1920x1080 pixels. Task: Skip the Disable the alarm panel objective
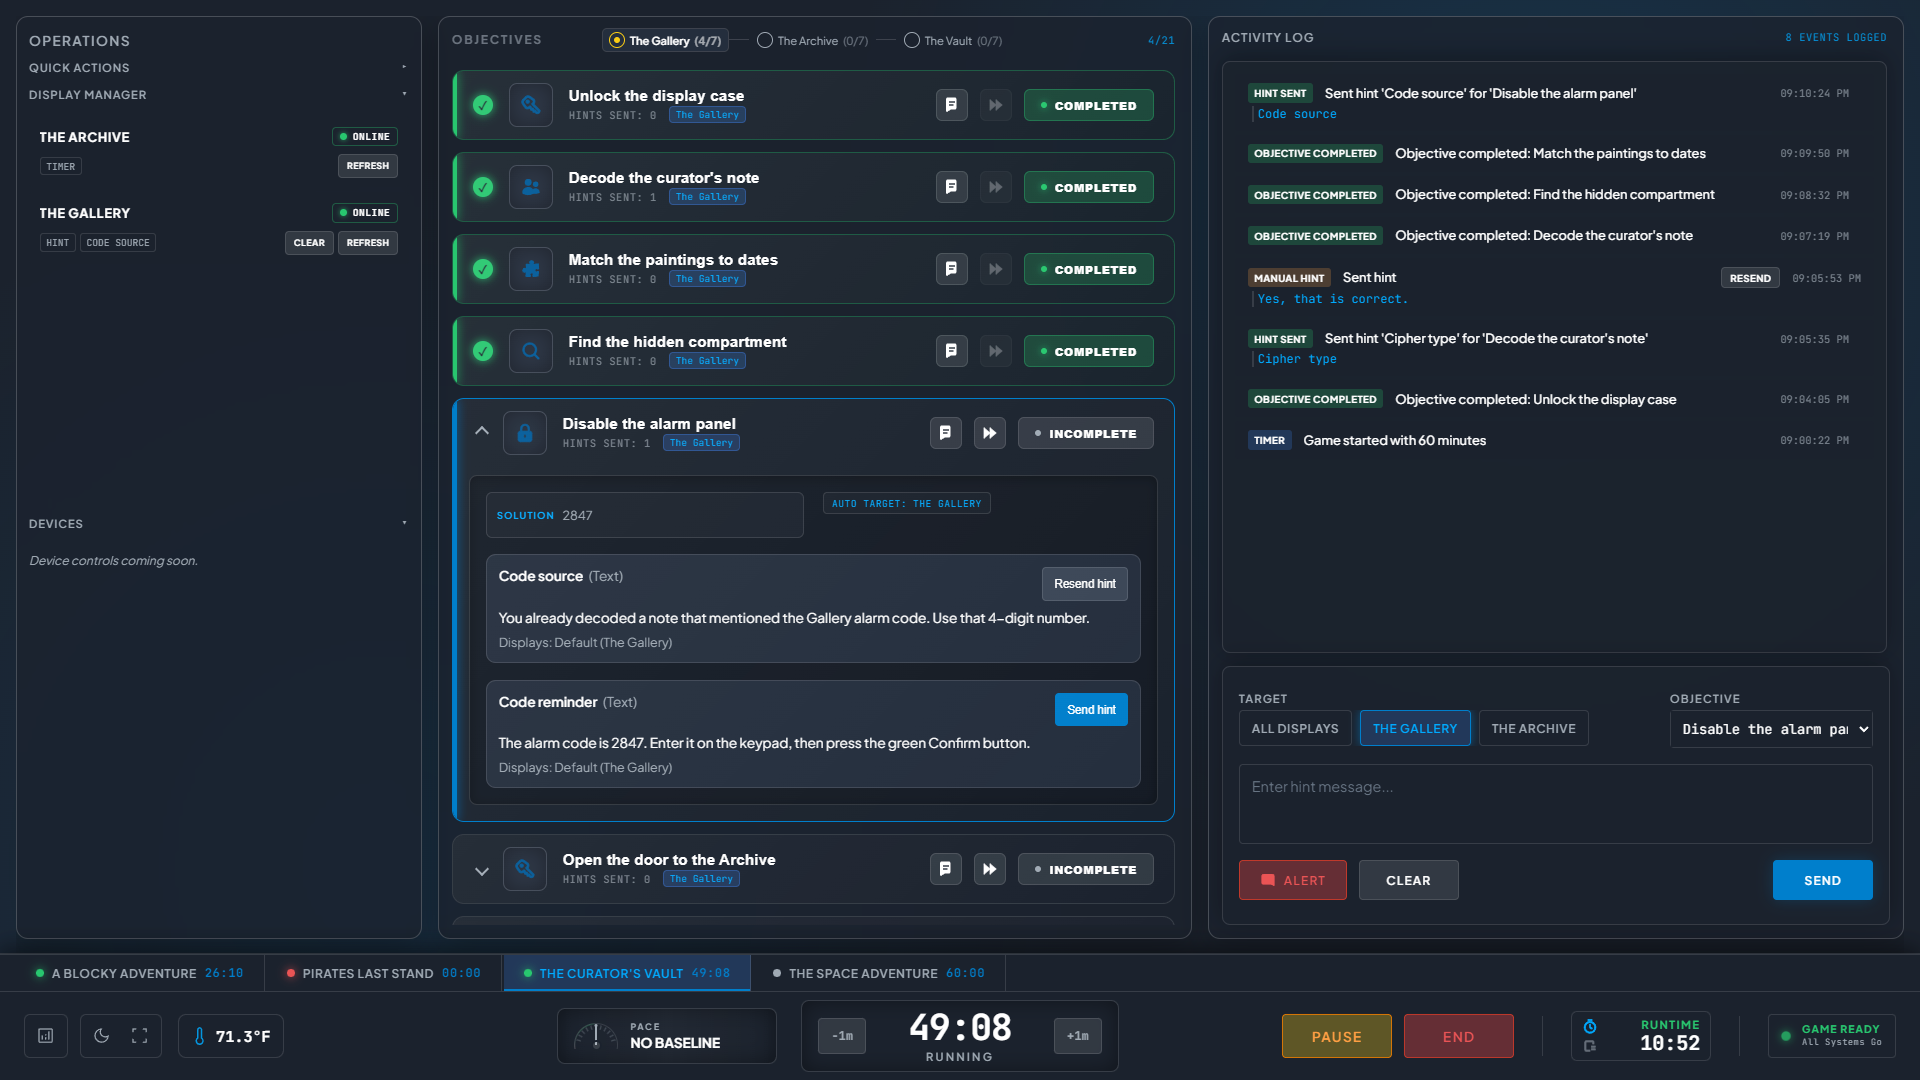point(989,433)
